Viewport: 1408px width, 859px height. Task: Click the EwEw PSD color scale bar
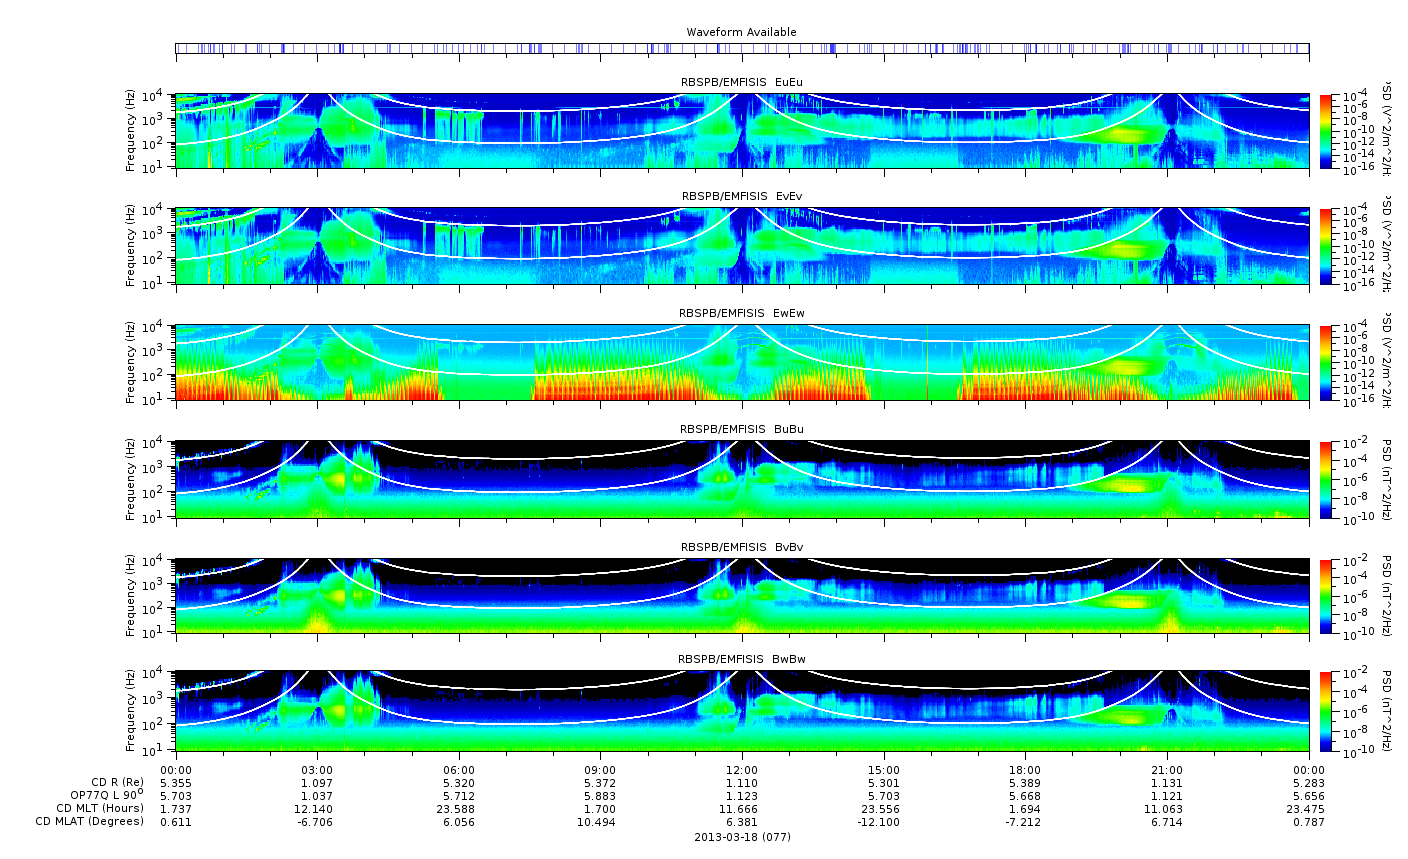pos(1326,363)
